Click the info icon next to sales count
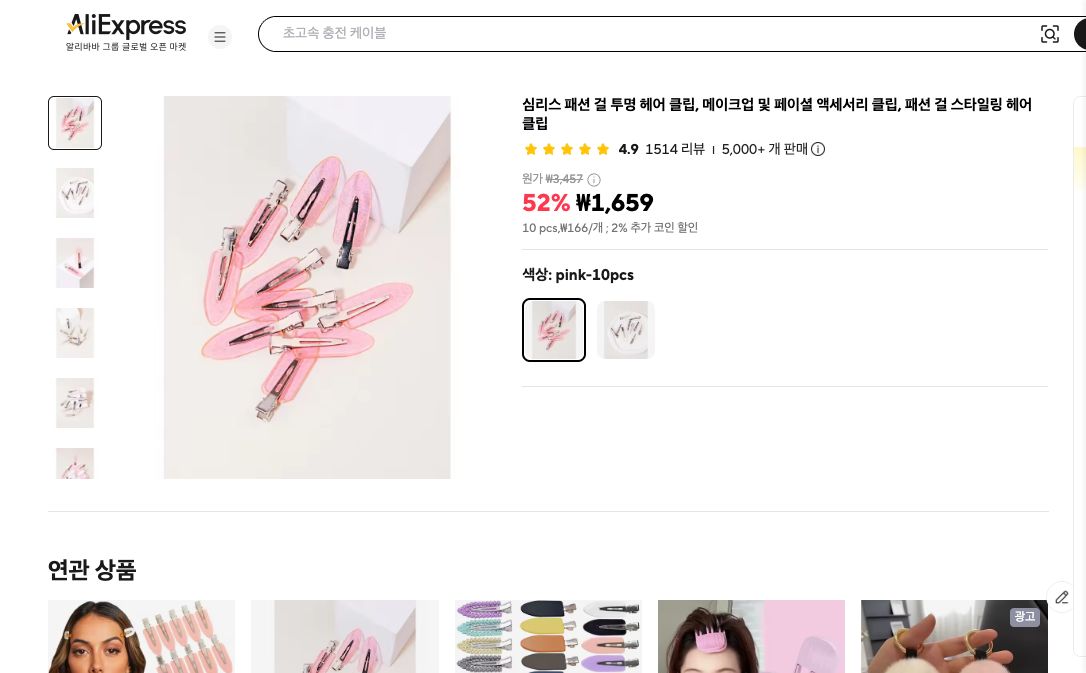Screen dimensions: 1086x673 tap(818, 149)
